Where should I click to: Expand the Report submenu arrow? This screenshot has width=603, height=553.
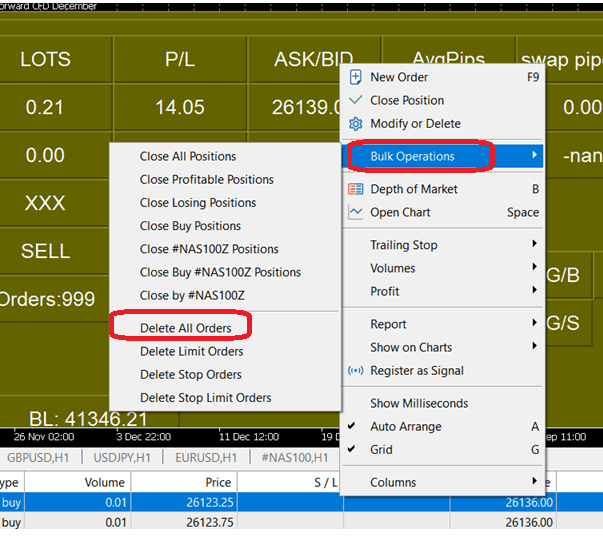click(535, 323)
